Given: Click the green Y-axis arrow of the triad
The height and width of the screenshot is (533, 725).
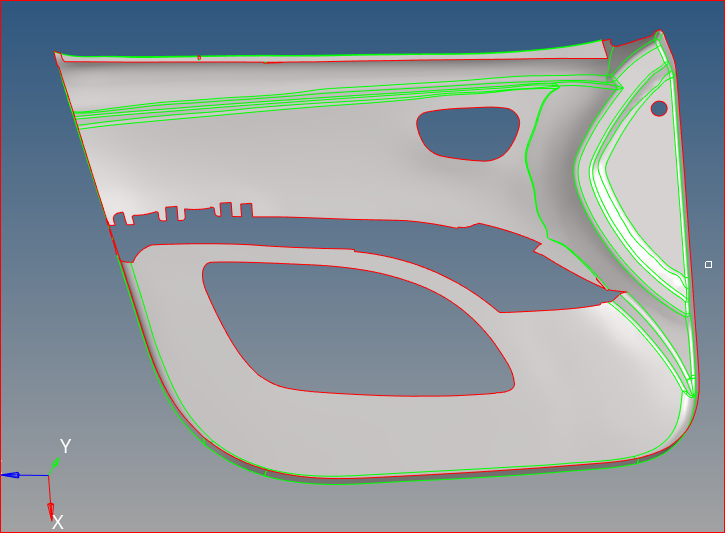Looking at the screenshot, I should point(55,463).
